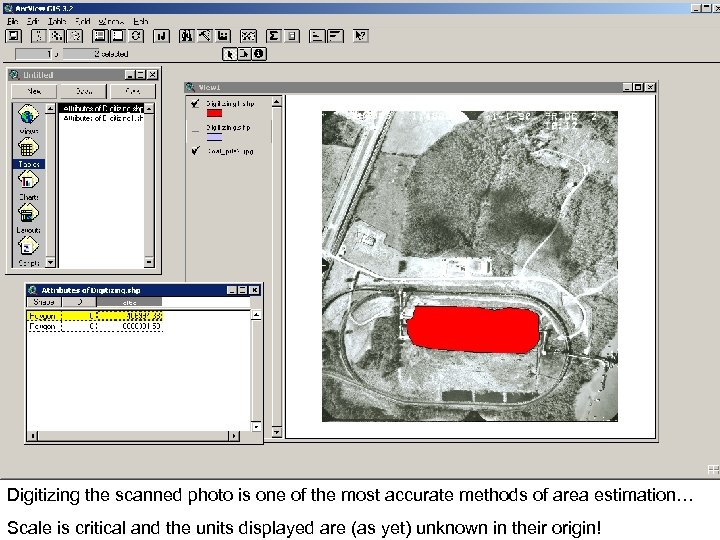Open the Query Builder hammer icon

click(x=205, y=36)
